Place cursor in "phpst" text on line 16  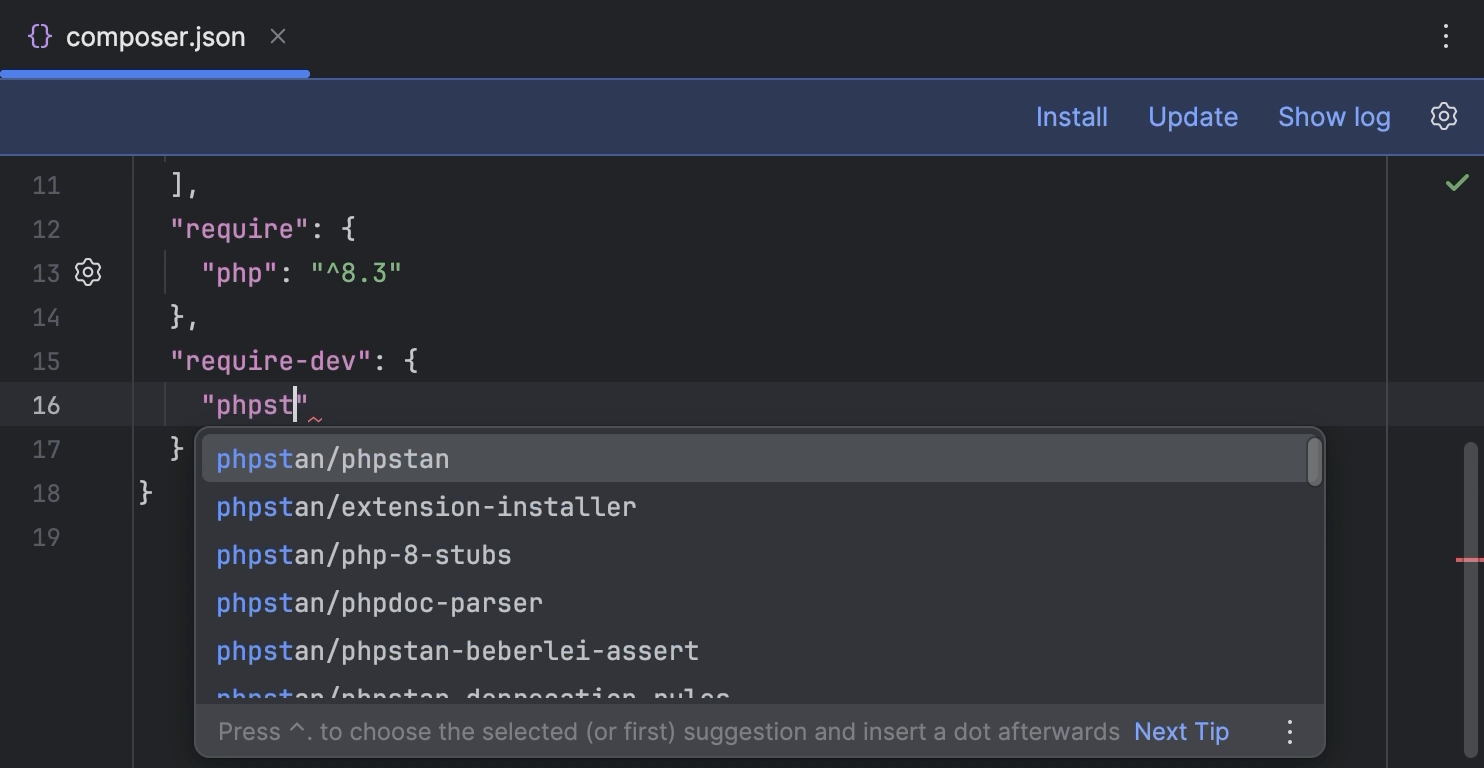(x=255, y=405)
